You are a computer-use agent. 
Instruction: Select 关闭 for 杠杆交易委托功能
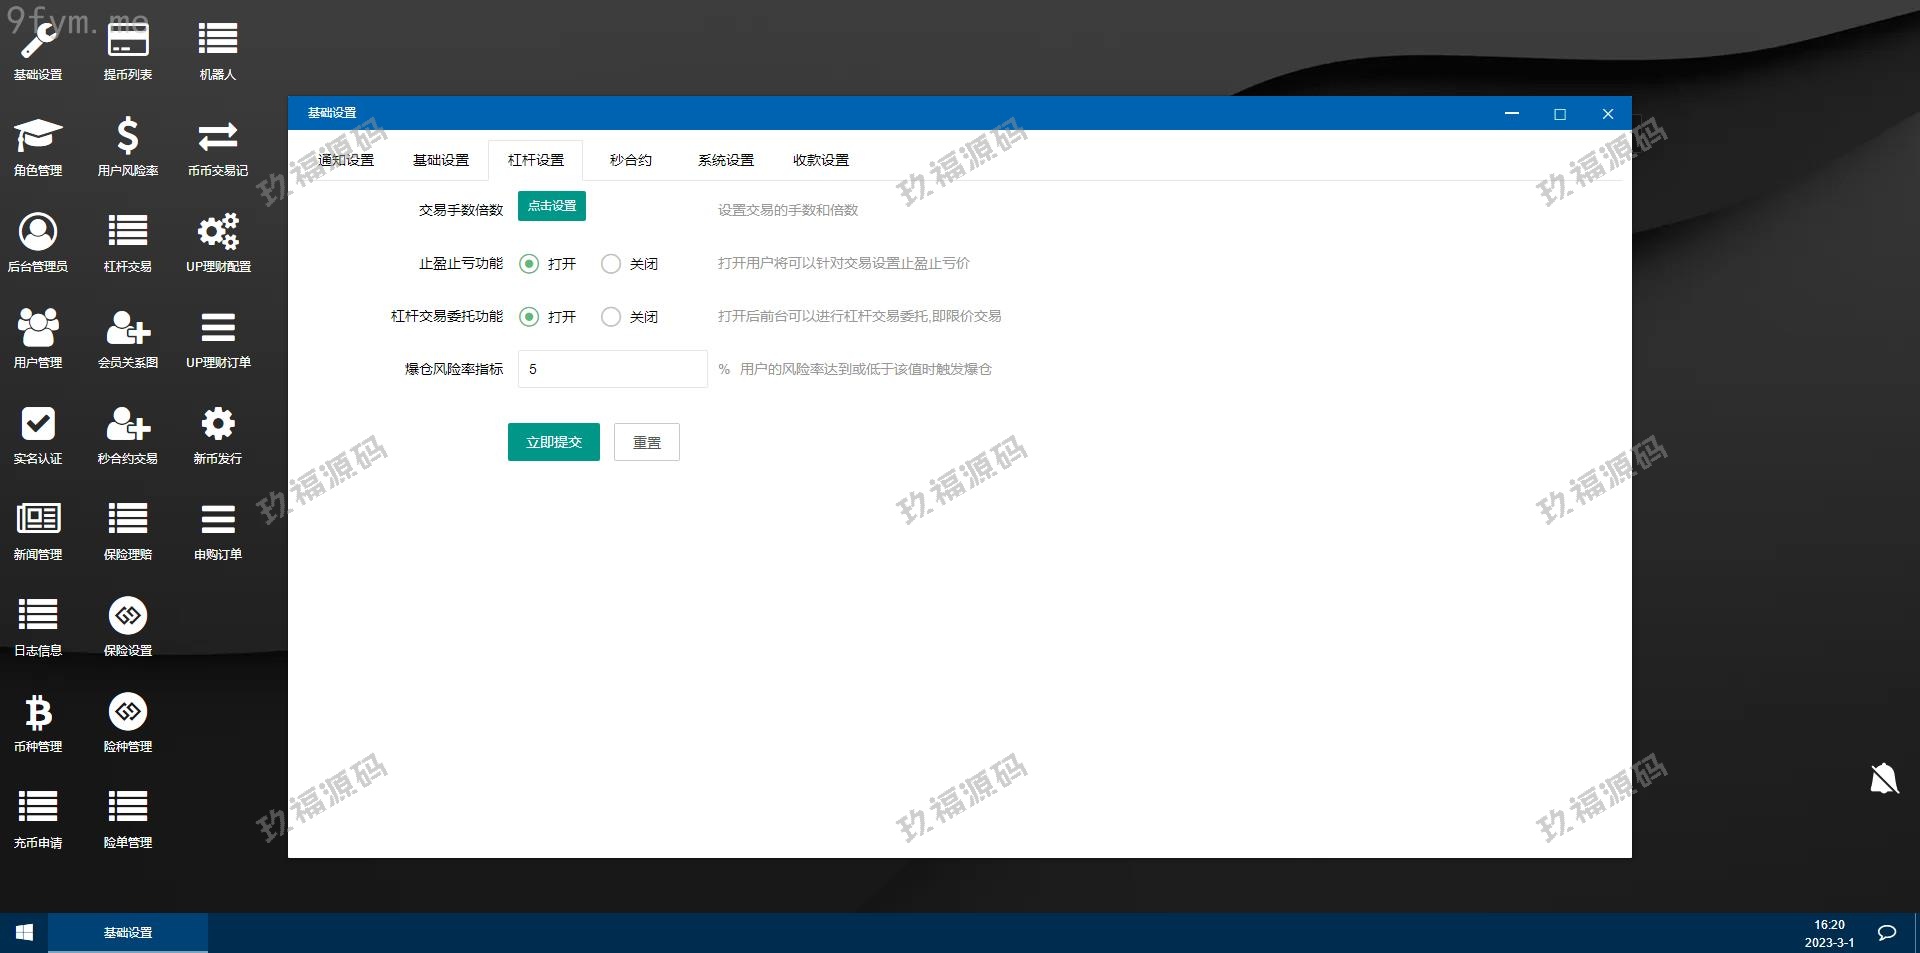tap(611, 317)
